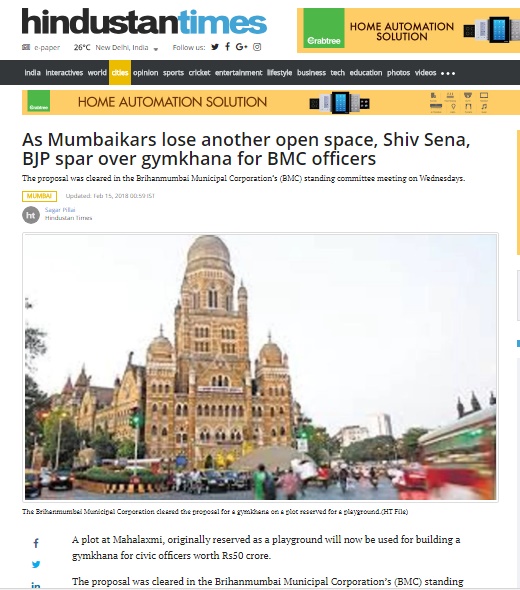Open the Hindustan Times Twitter page icon
This screenshot has width=520, height=590.
[215, 47]
